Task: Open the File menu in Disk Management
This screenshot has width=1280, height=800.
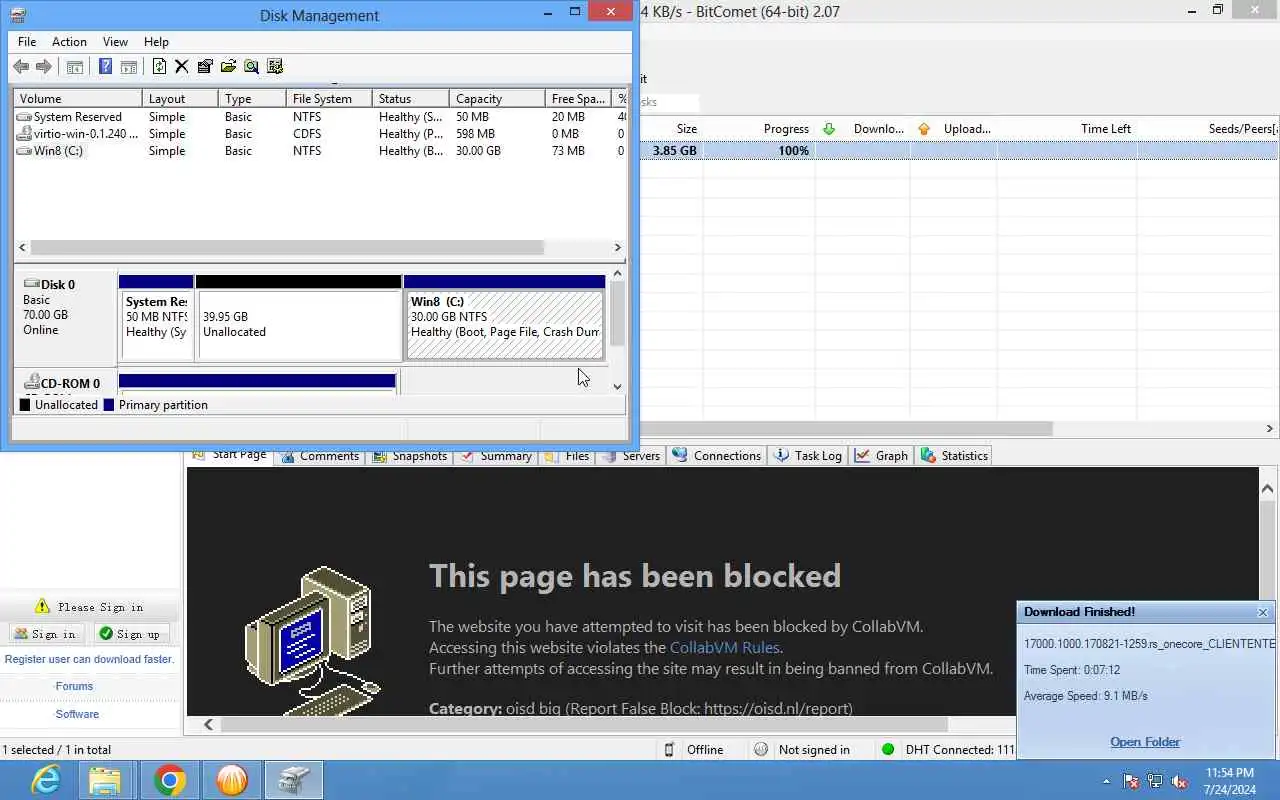Action: [27, 42]
